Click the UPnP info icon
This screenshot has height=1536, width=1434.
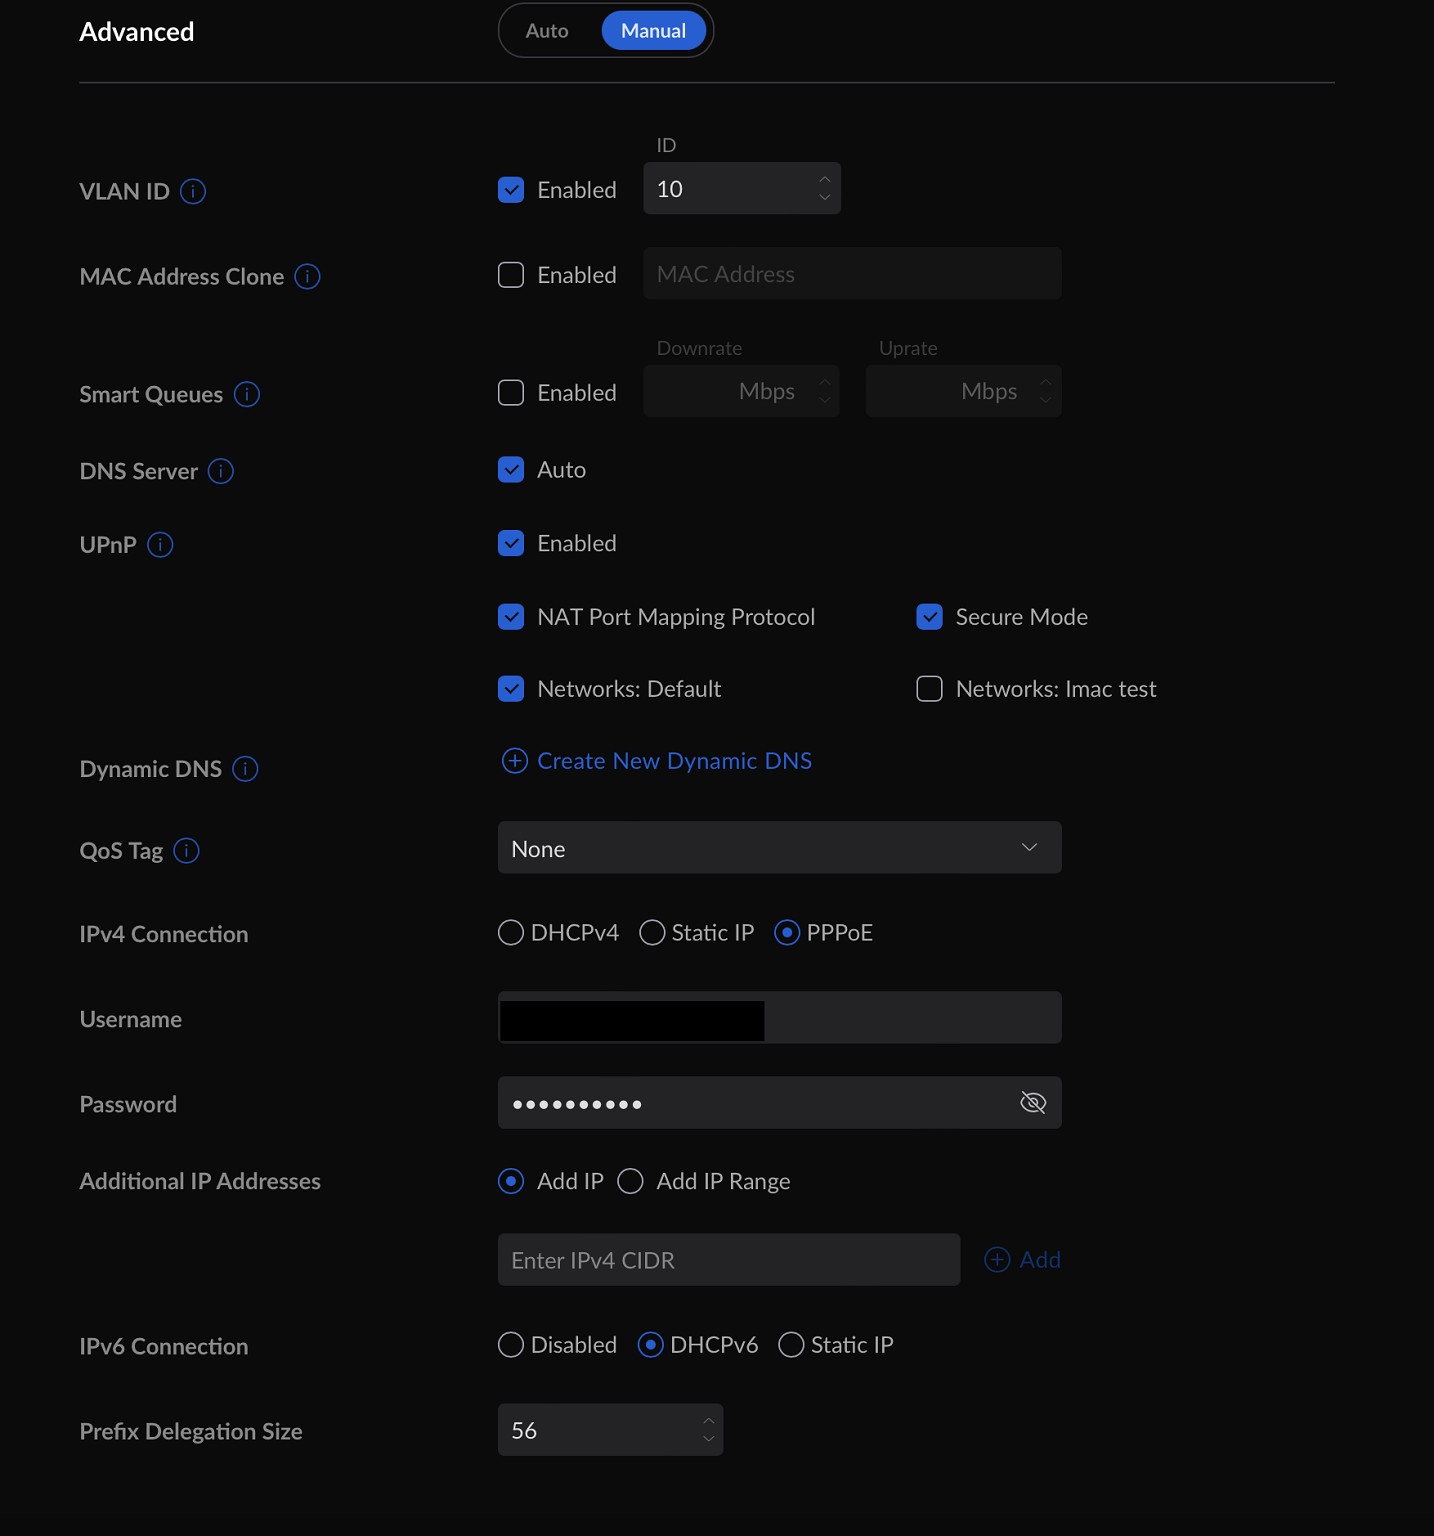160,545
